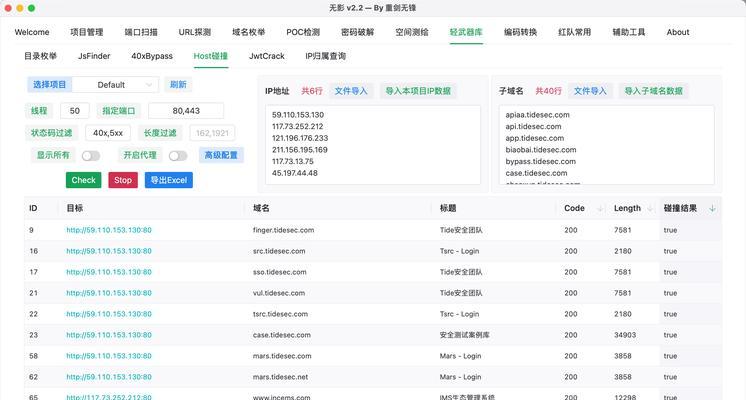Switch to the Welcome tab
Image resolution: width=746 pixels, height=400 pixels.
[32, 32]
